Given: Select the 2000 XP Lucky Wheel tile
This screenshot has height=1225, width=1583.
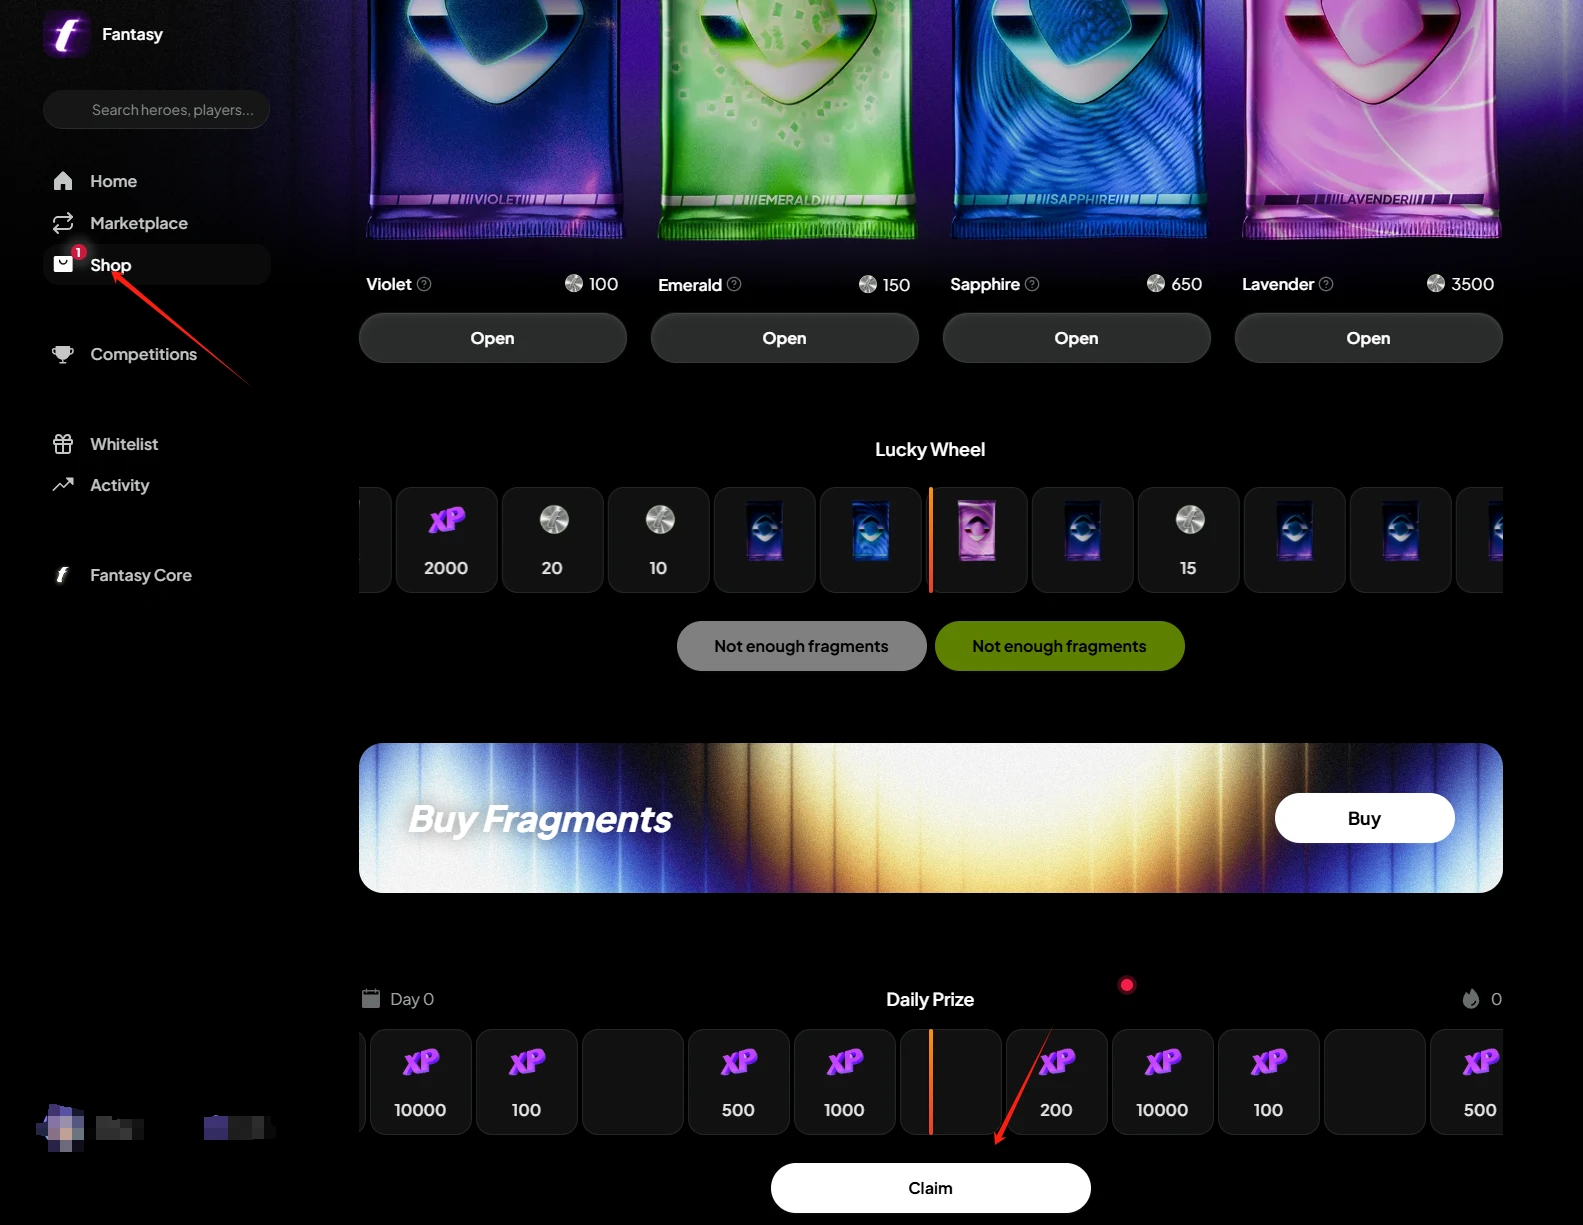Looking at the screenshot, I should (446, 540).
